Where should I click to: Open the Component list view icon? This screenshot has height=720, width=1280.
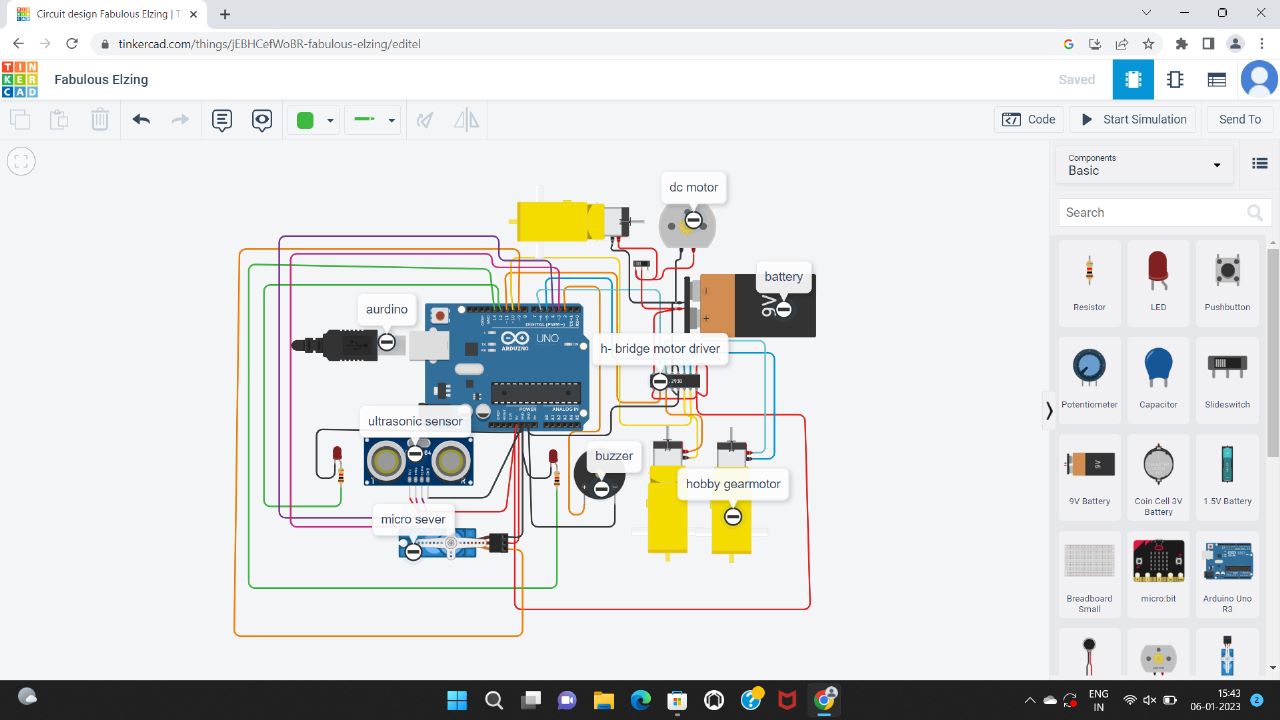(x=1217, y=80)
